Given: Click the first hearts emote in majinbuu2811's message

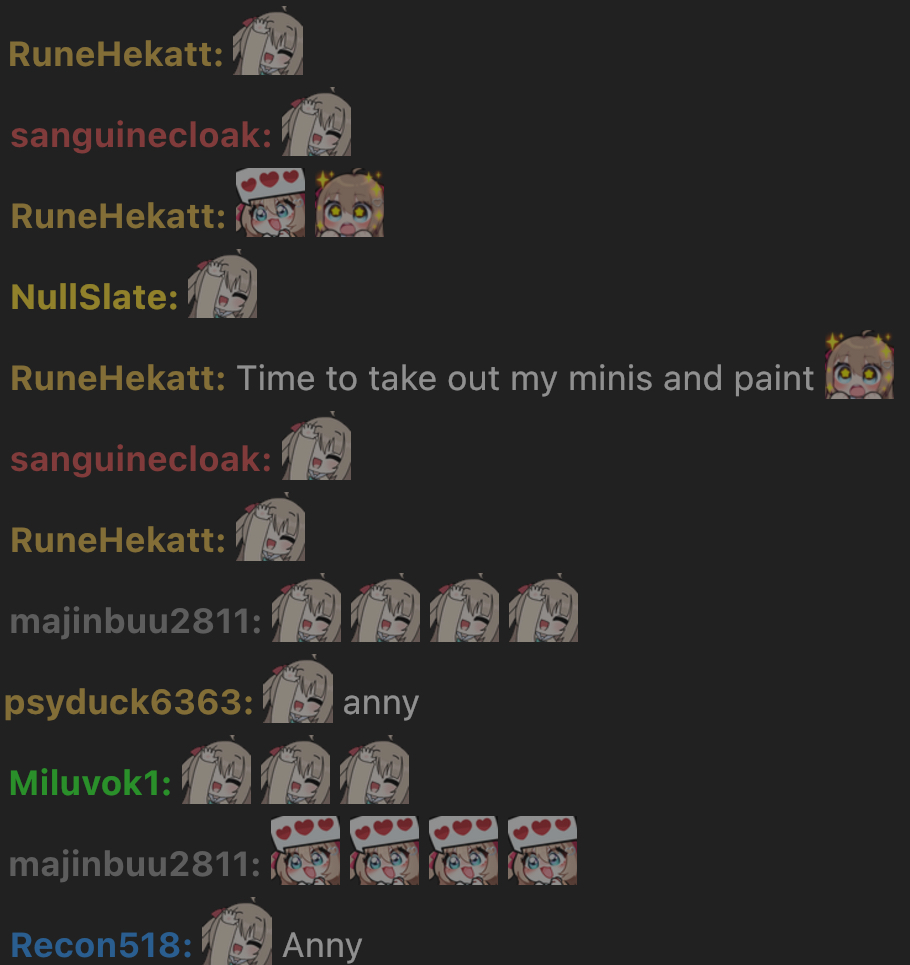Looking at the screenshot, I should coord(306,851).
